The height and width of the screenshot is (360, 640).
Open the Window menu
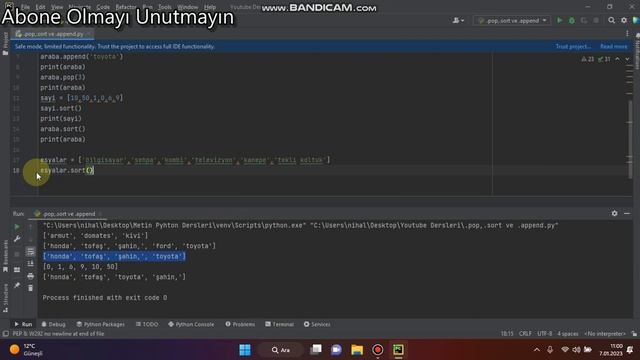(188, 7)
